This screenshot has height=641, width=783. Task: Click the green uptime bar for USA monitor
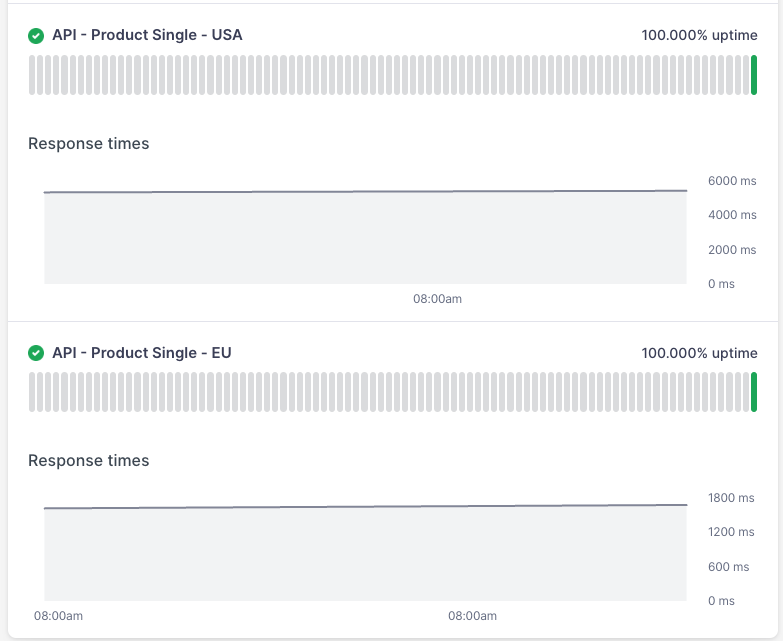[754, 75]
